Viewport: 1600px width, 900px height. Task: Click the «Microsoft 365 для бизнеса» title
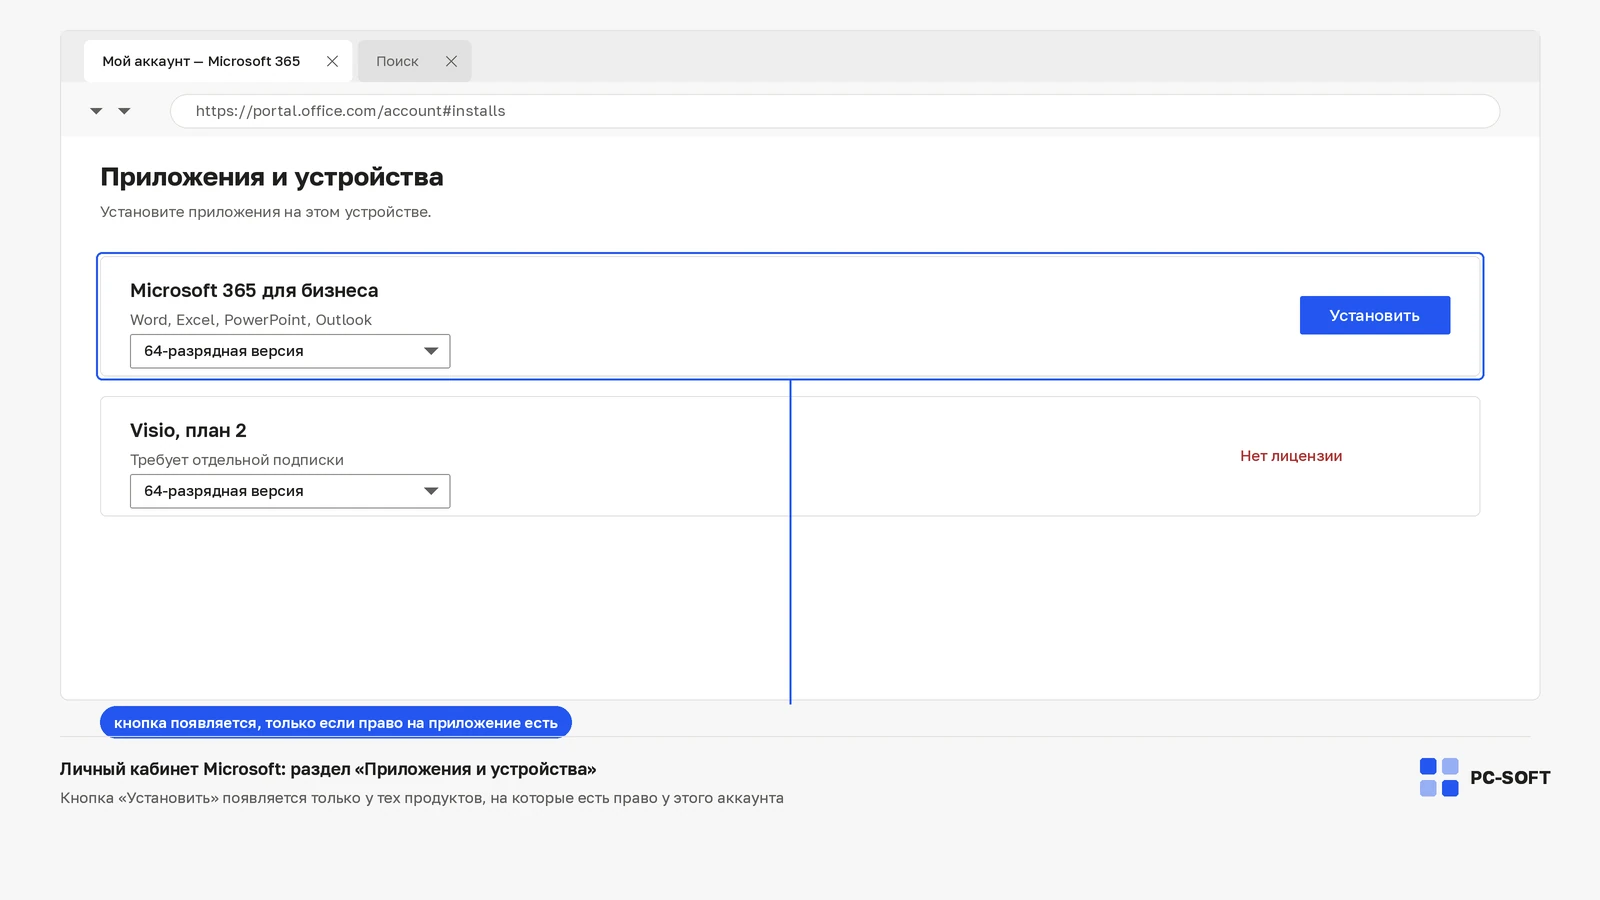(x=254, y=290)
